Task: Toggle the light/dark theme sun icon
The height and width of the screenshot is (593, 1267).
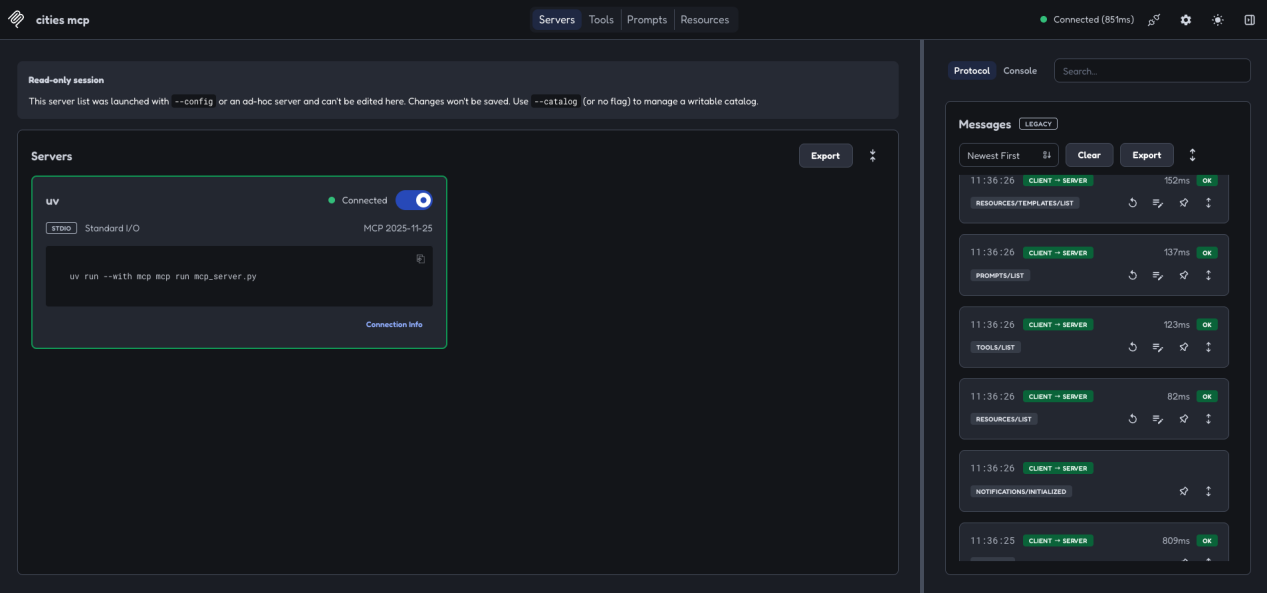Action: [1217, 20]
